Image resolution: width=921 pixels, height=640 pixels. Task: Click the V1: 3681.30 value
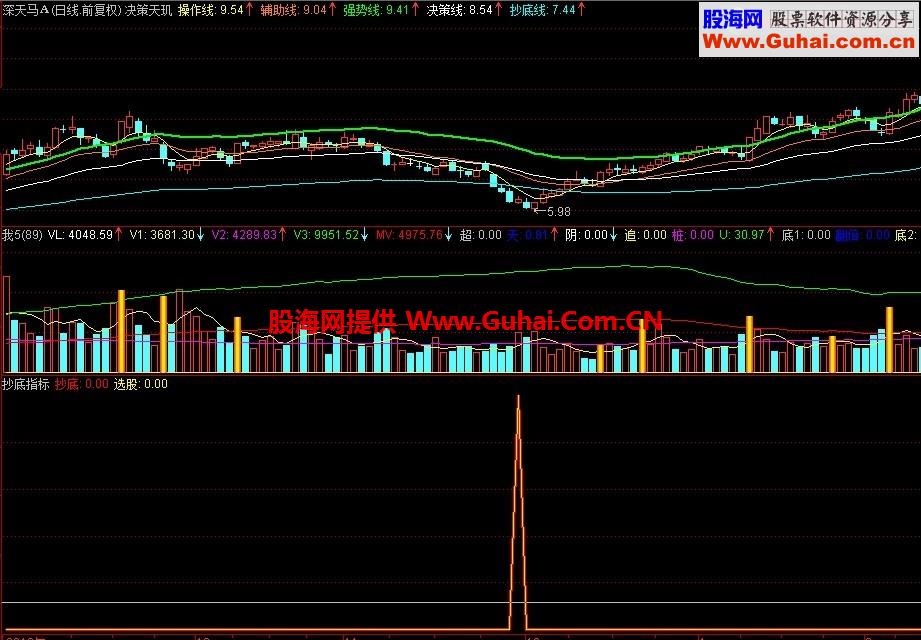162,235
